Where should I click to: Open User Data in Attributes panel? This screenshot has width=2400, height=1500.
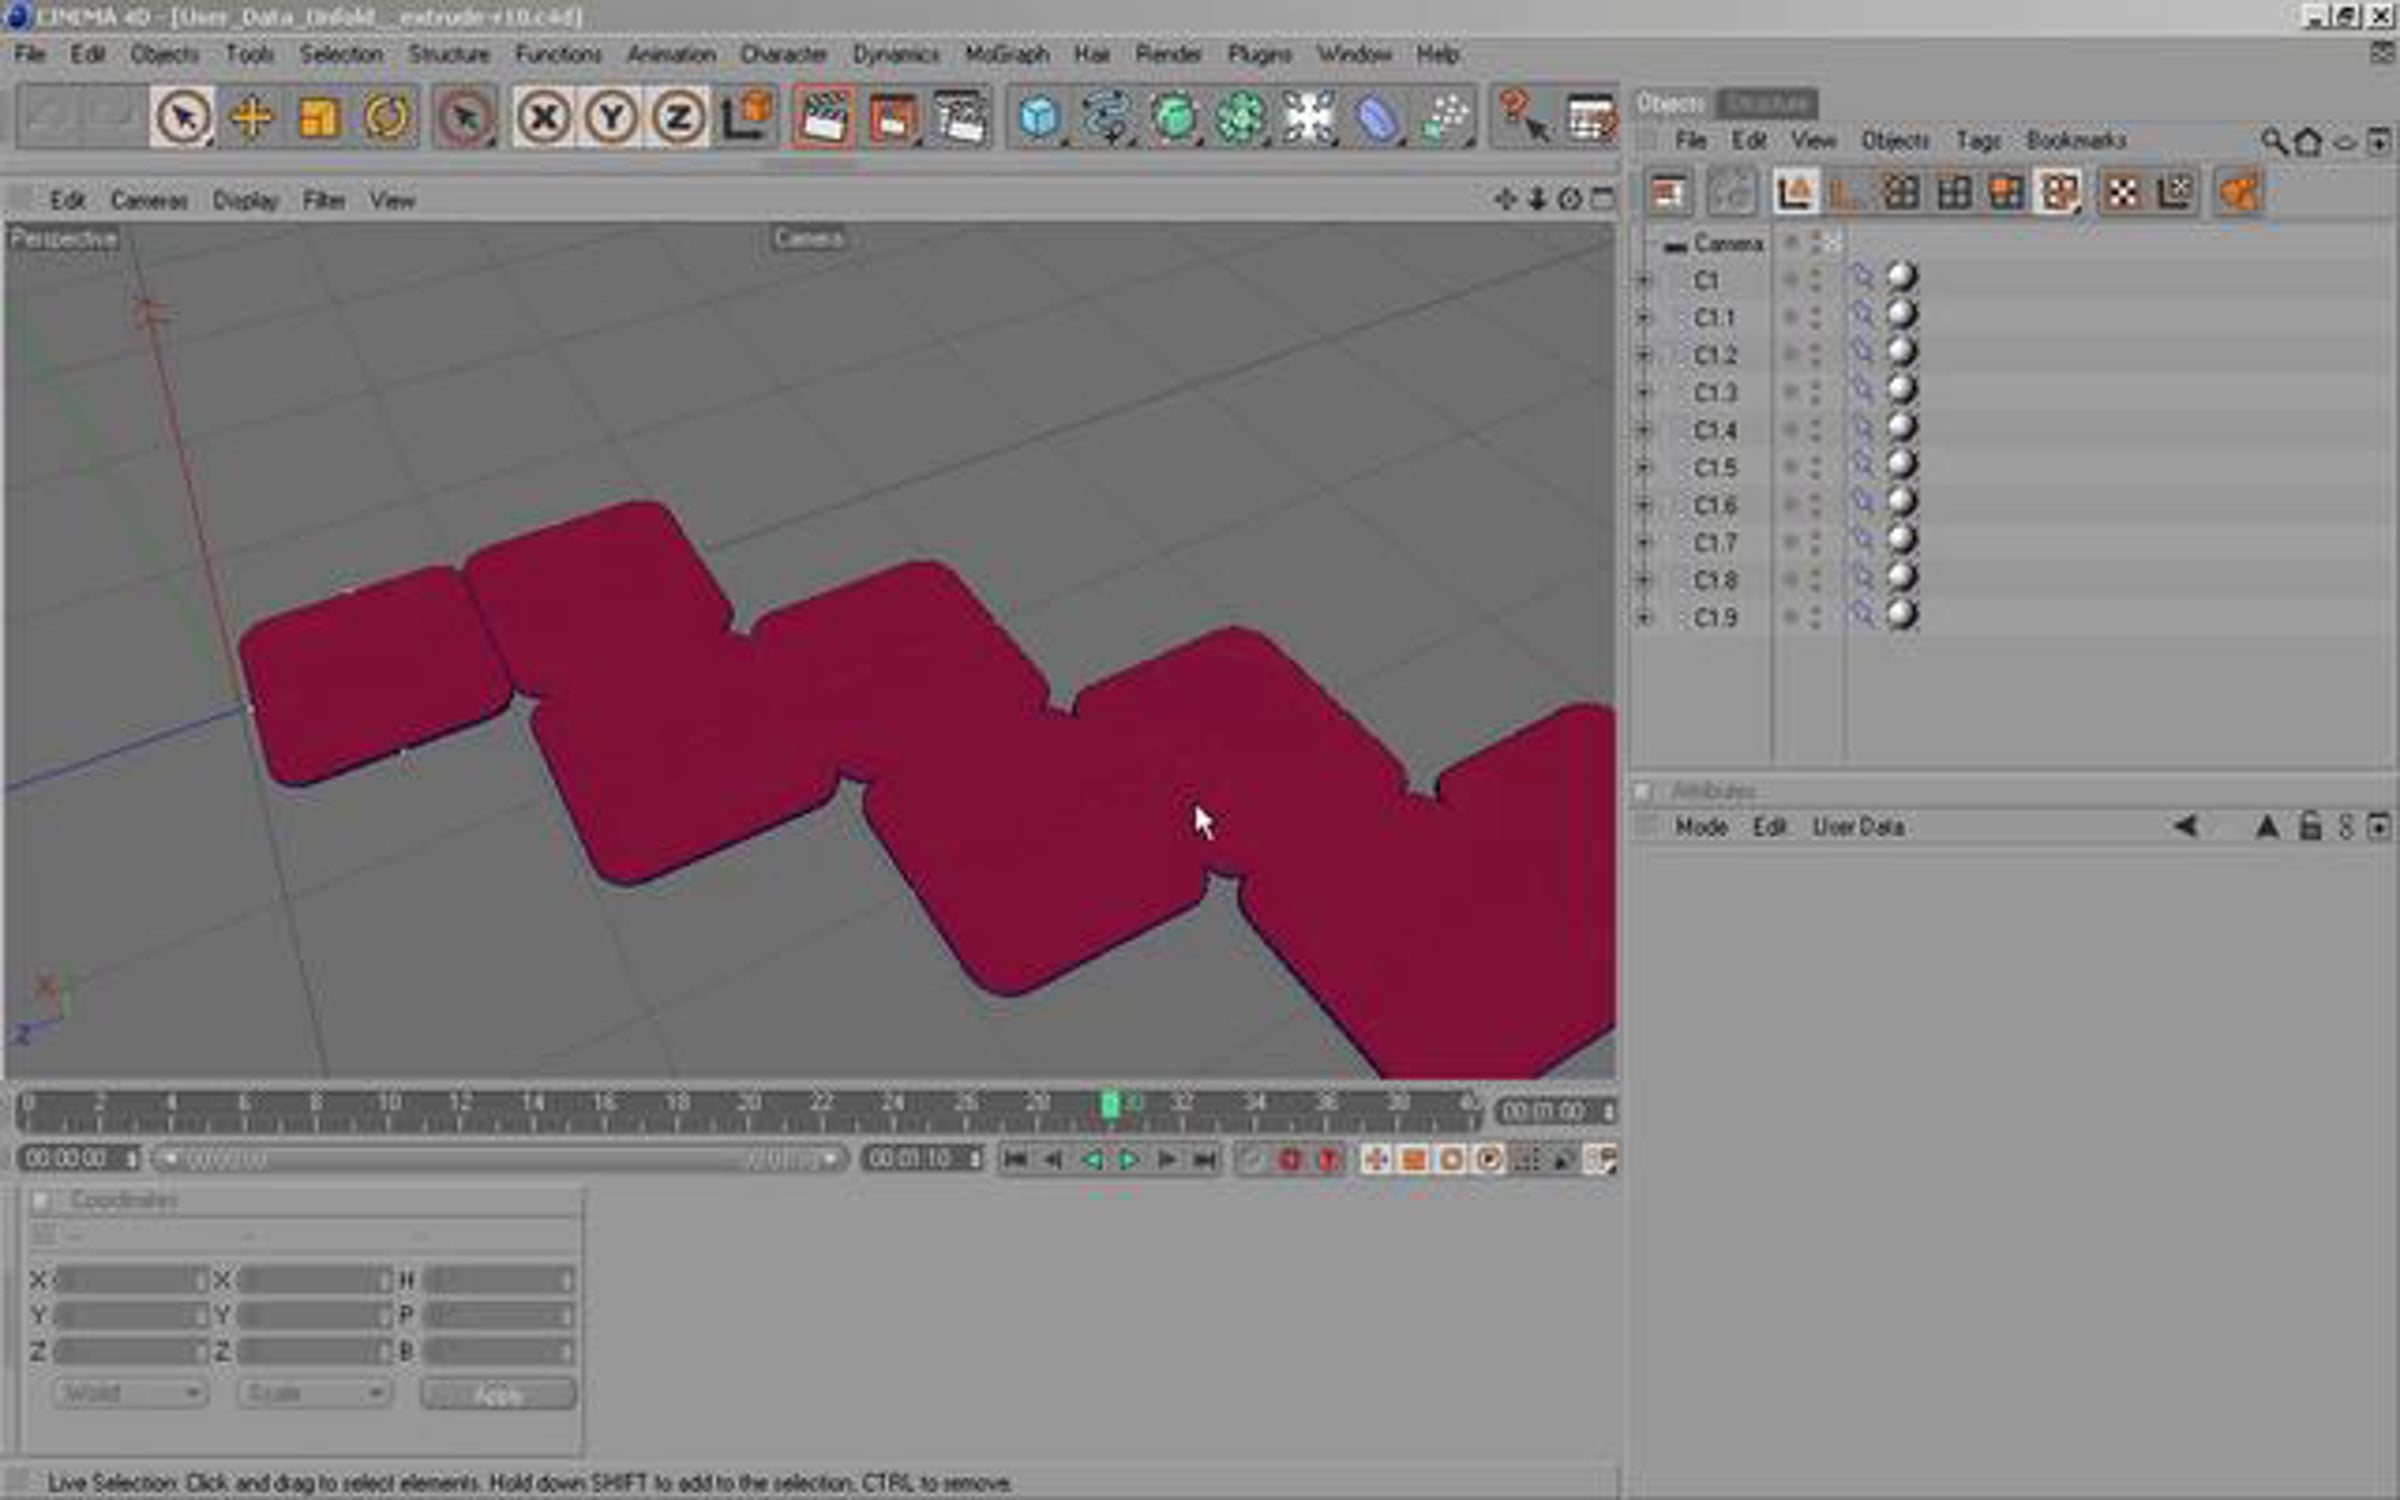(1858, 827)
